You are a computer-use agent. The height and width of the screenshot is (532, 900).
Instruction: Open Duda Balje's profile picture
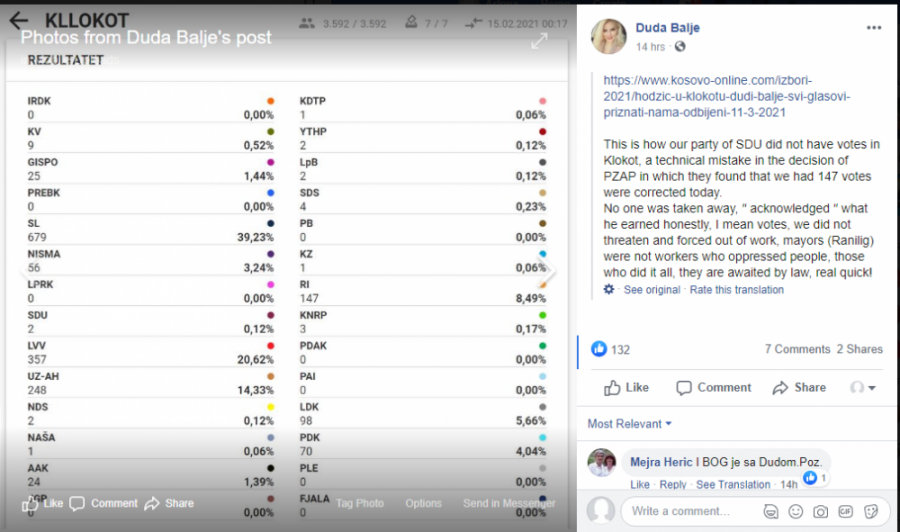tap(609, 36)
